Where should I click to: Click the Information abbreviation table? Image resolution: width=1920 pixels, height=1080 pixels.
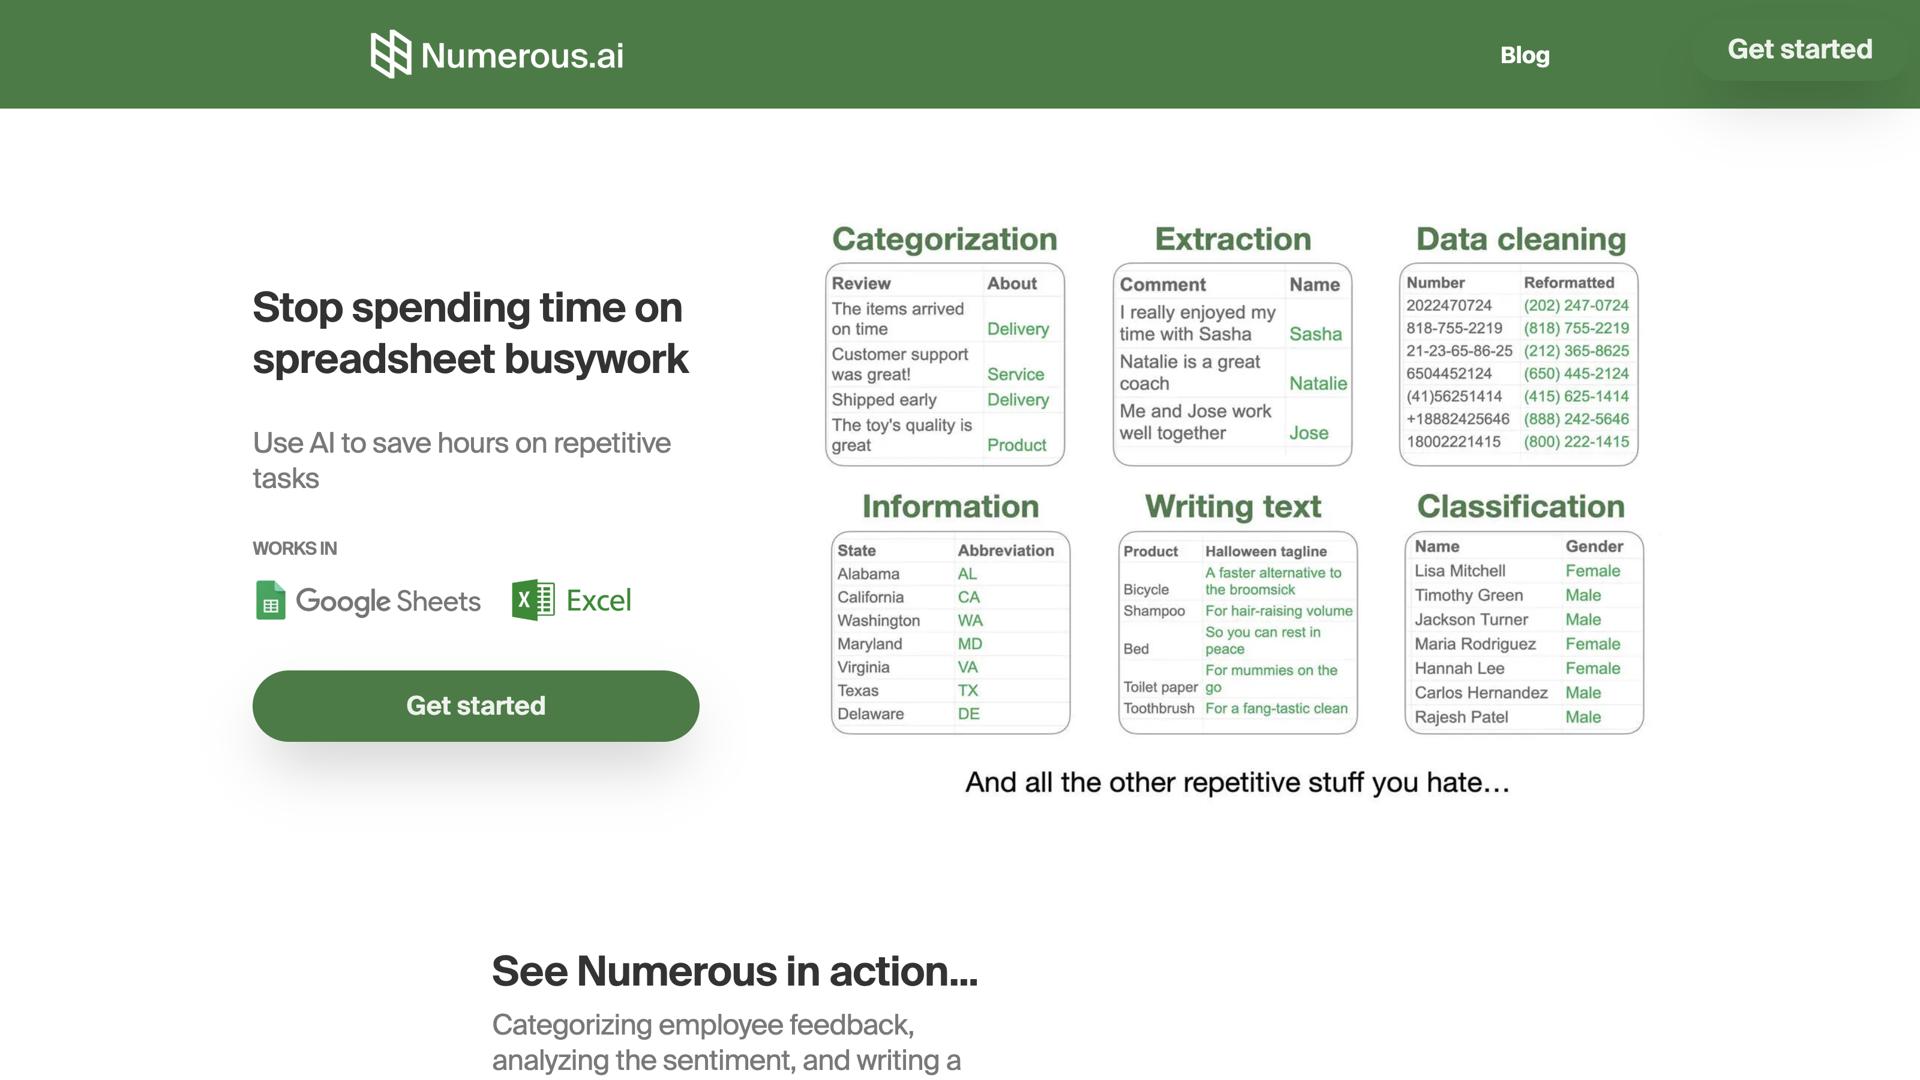point(950,632)
